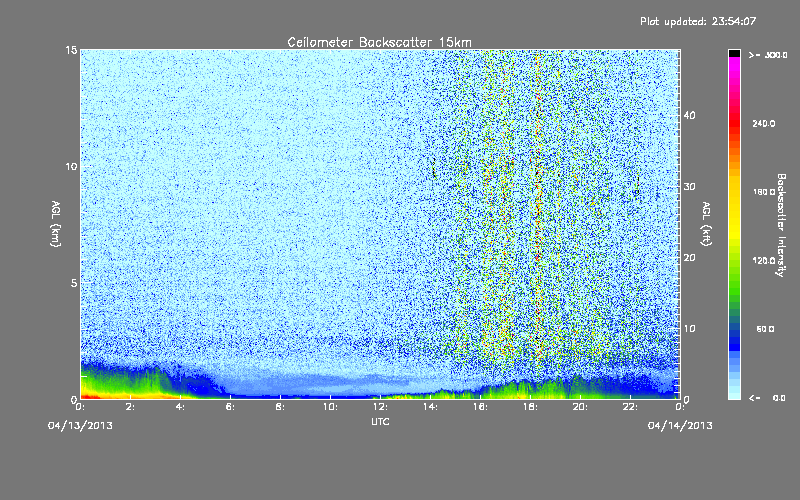Viewport: 800px width, 500px height.
Task: Click the "22:" hour tick on the UTC axis
Action: pos(630,407)
